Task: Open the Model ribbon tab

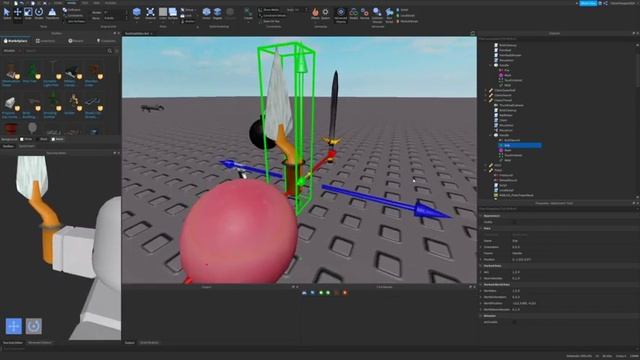Action: click(71, 3)
